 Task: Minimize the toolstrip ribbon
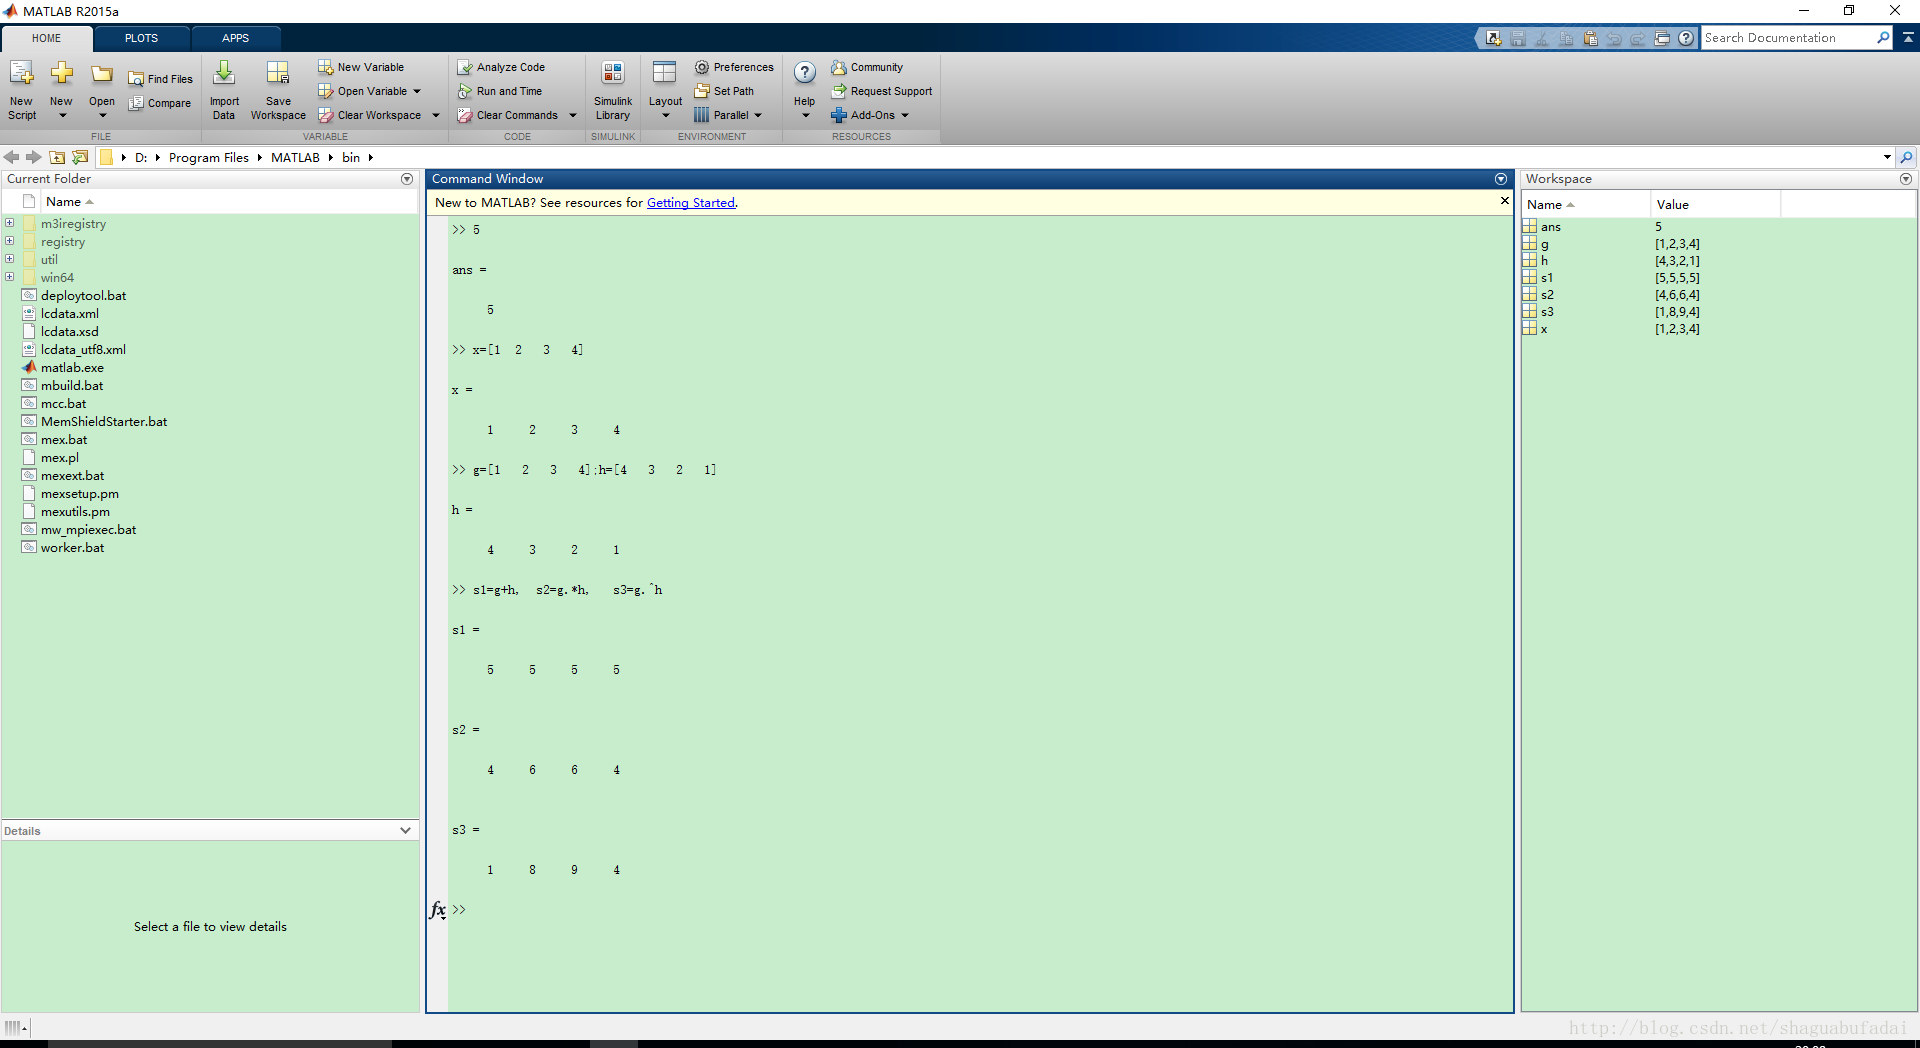1908,38
